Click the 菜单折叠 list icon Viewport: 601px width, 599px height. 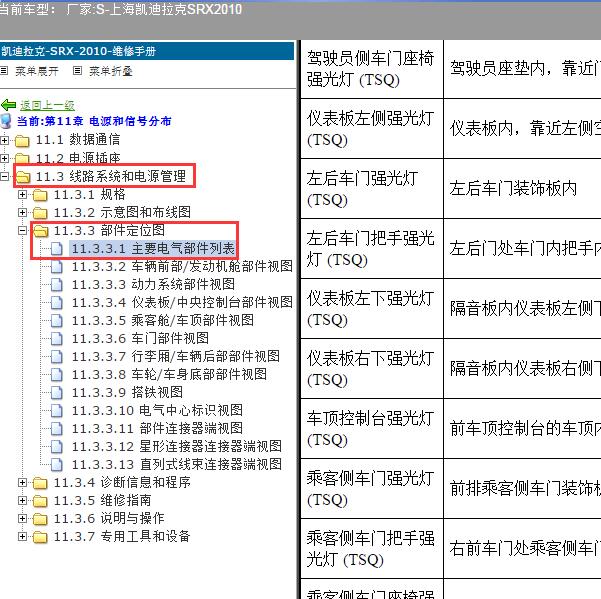(x=77, y=71)
